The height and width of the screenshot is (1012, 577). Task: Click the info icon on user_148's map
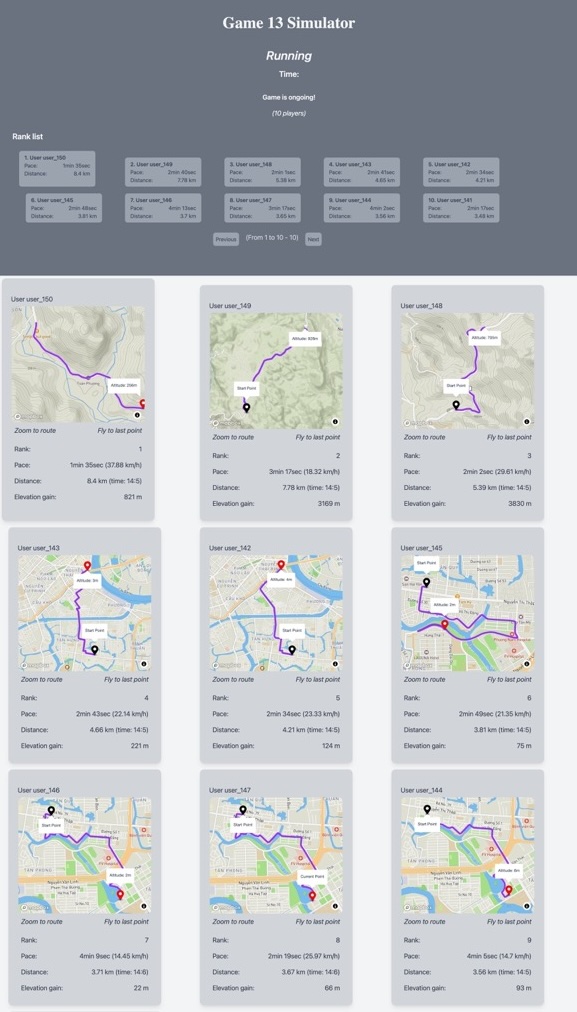coord(527,421)
